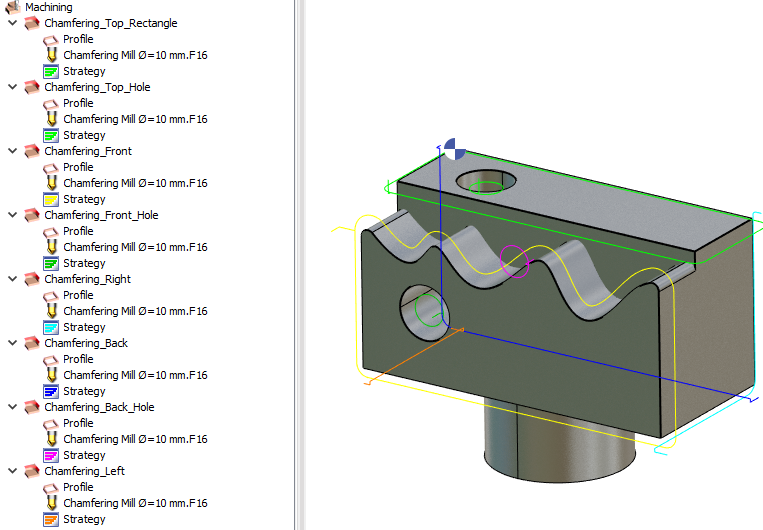Click the Chamfering_Top_Rectangle operation icon
This screenshot has height=530, width=763.
(32, 23)
